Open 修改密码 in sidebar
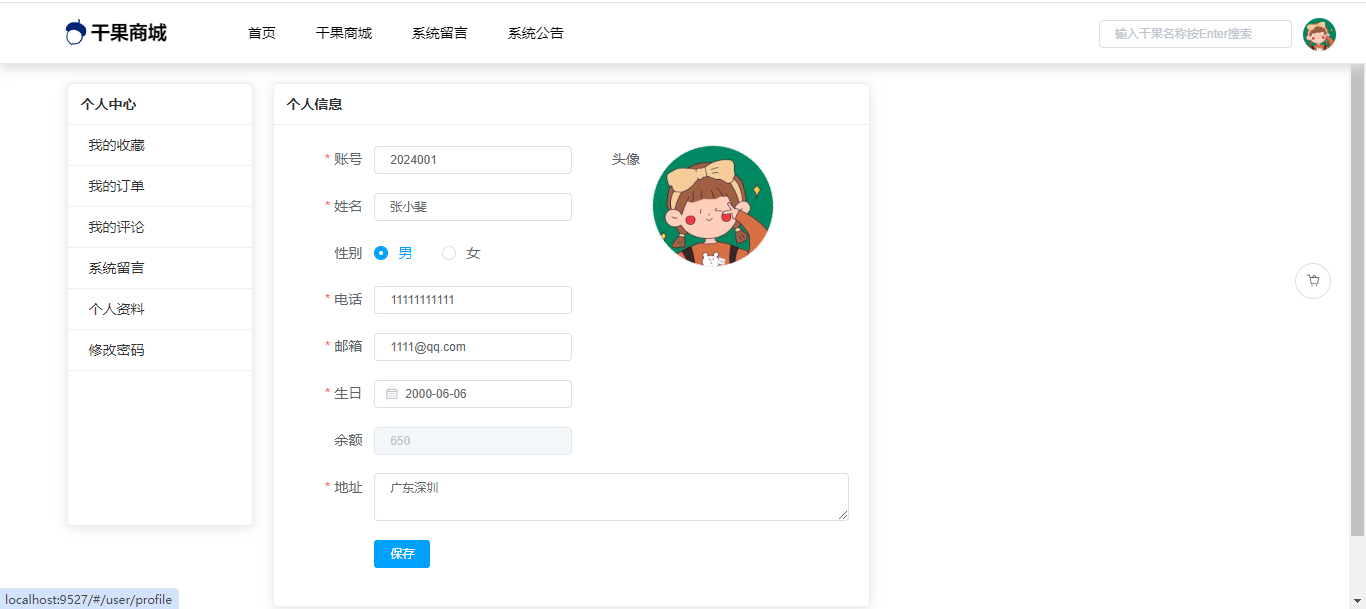The image size is (1366, 609). click(160, 350)
